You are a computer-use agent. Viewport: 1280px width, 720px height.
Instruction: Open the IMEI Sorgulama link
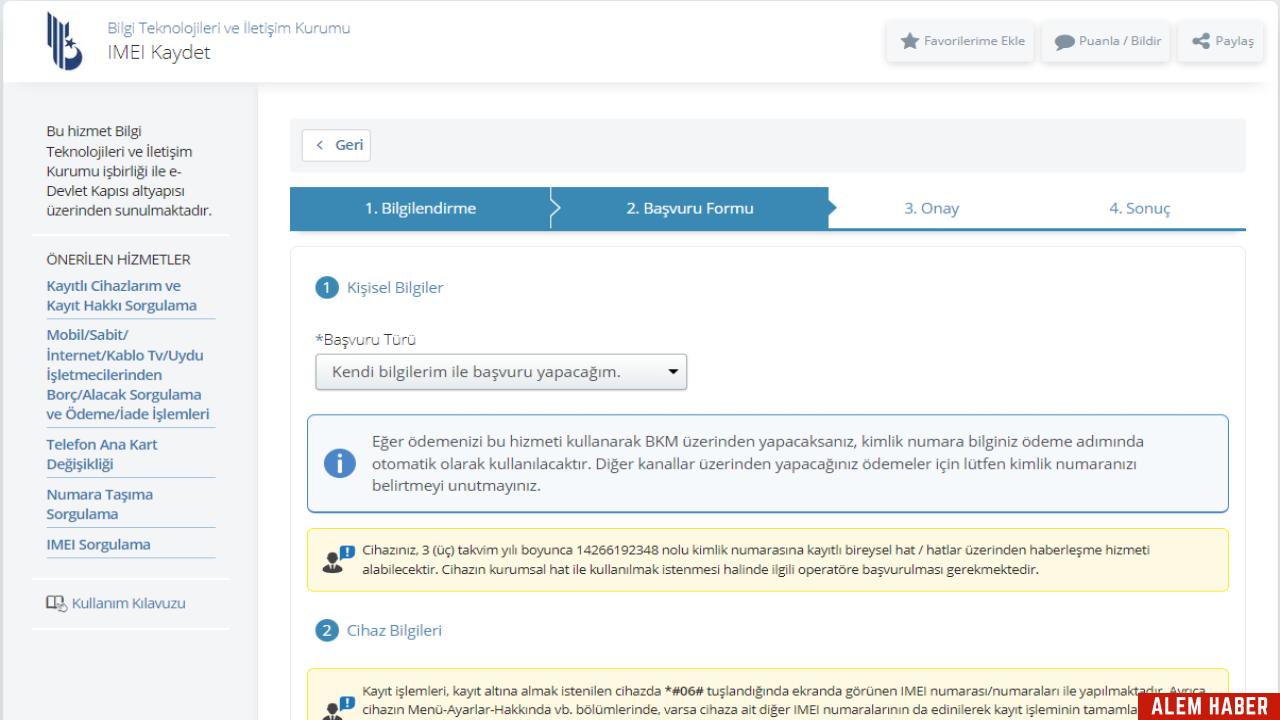coord(98,545)
